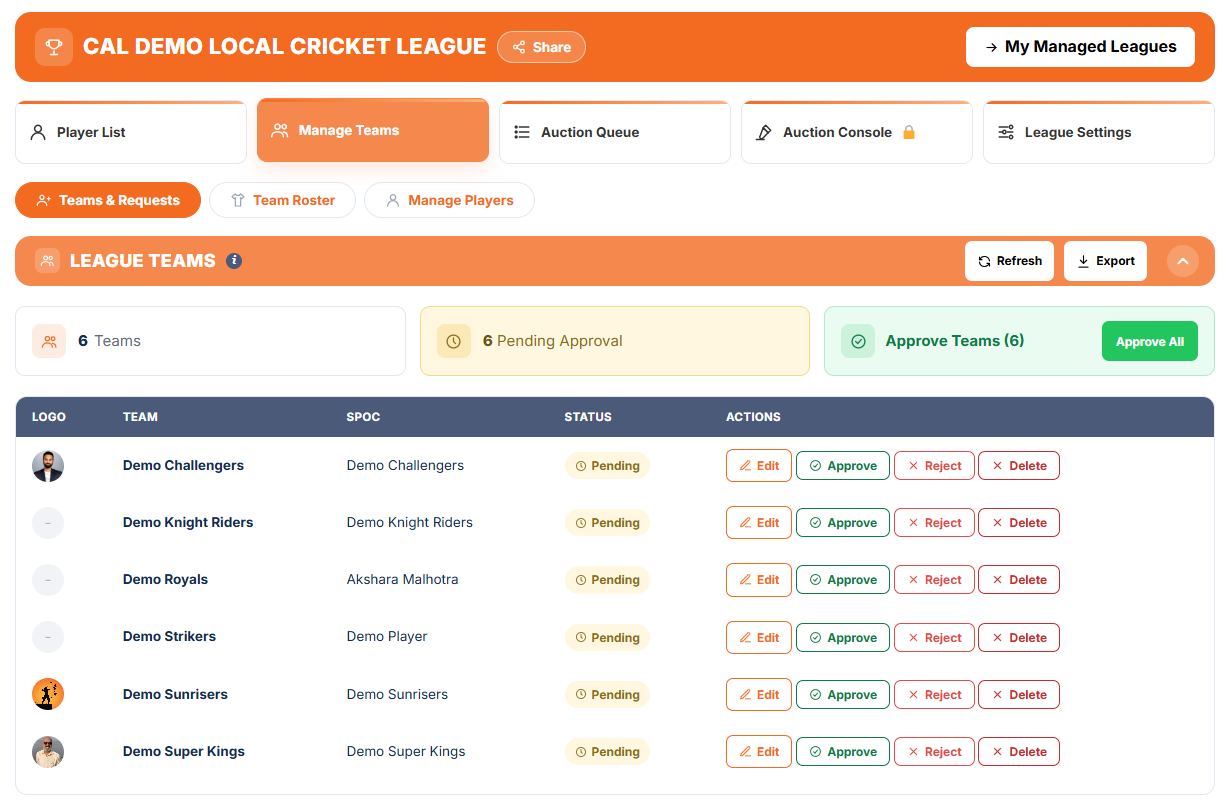The image size is (1227, 807).
Task: Approve Demo Strikers team
Action: (x=843, y=638)
